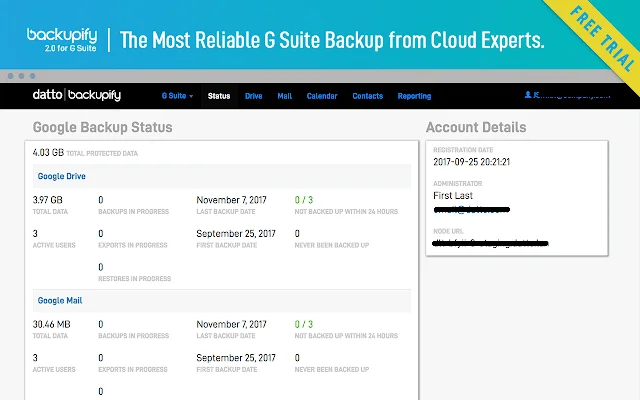Click Google Drive November 7, 2017 last backup date

(x=231, y=200)
